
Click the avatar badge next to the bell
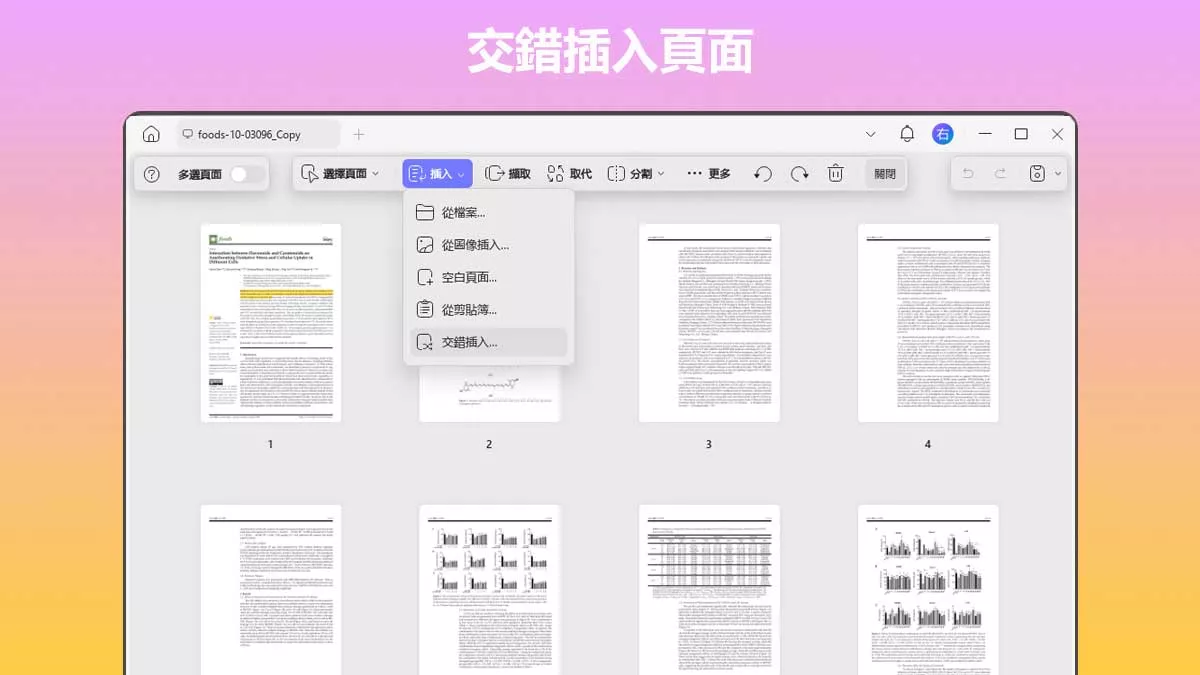pos(941,132)
